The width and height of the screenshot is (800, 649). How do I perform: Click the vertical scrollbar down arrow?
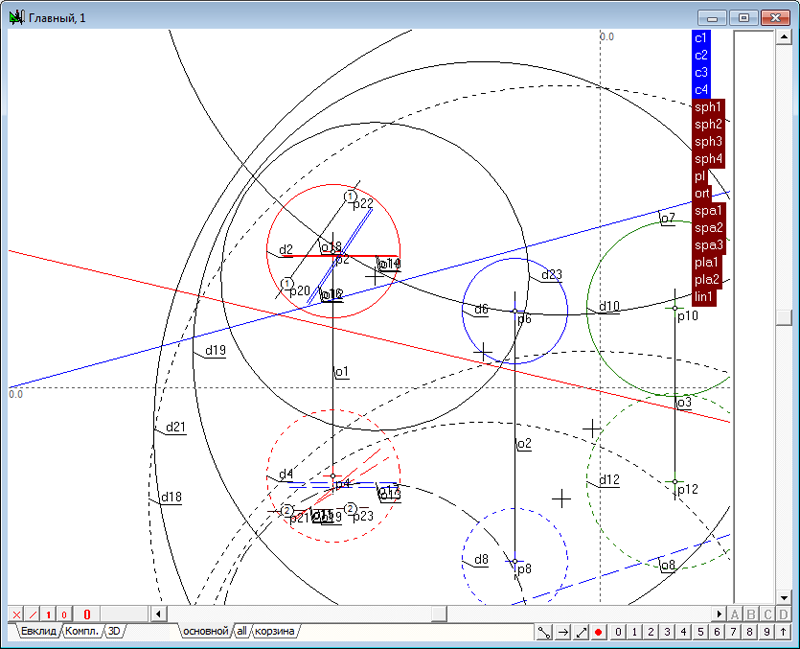[784, 597]
